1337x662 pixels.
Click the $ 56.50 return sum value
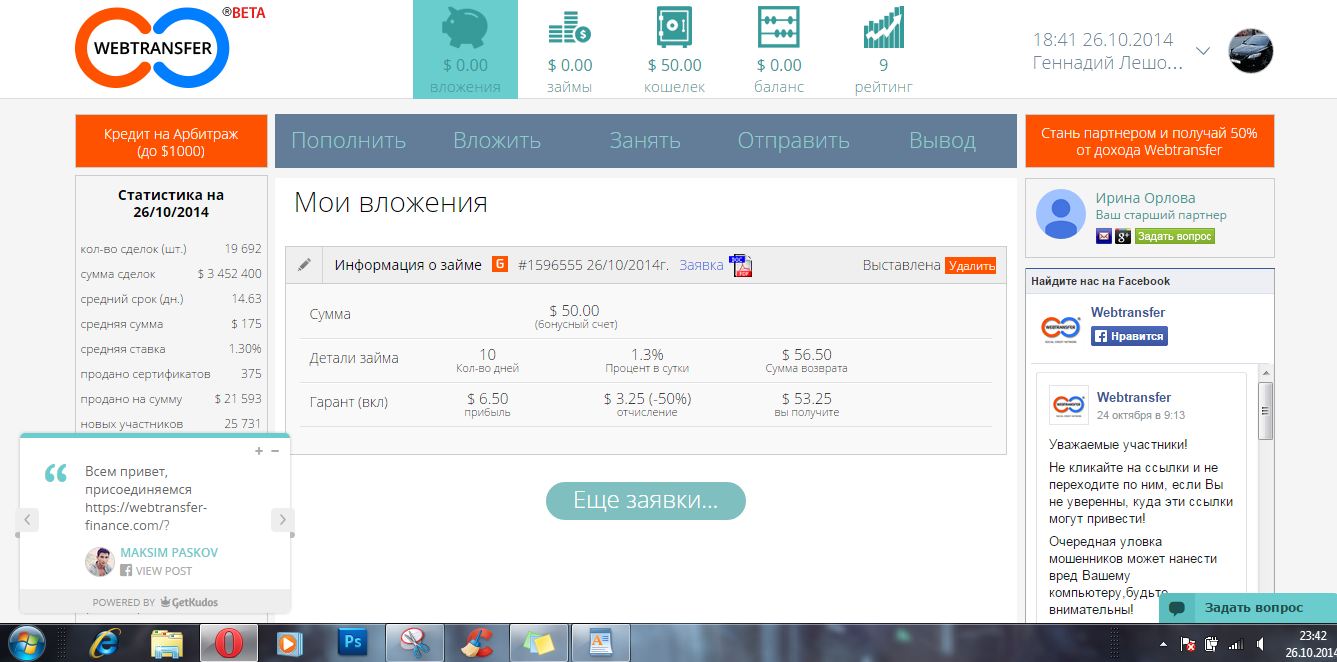(806, 355)
